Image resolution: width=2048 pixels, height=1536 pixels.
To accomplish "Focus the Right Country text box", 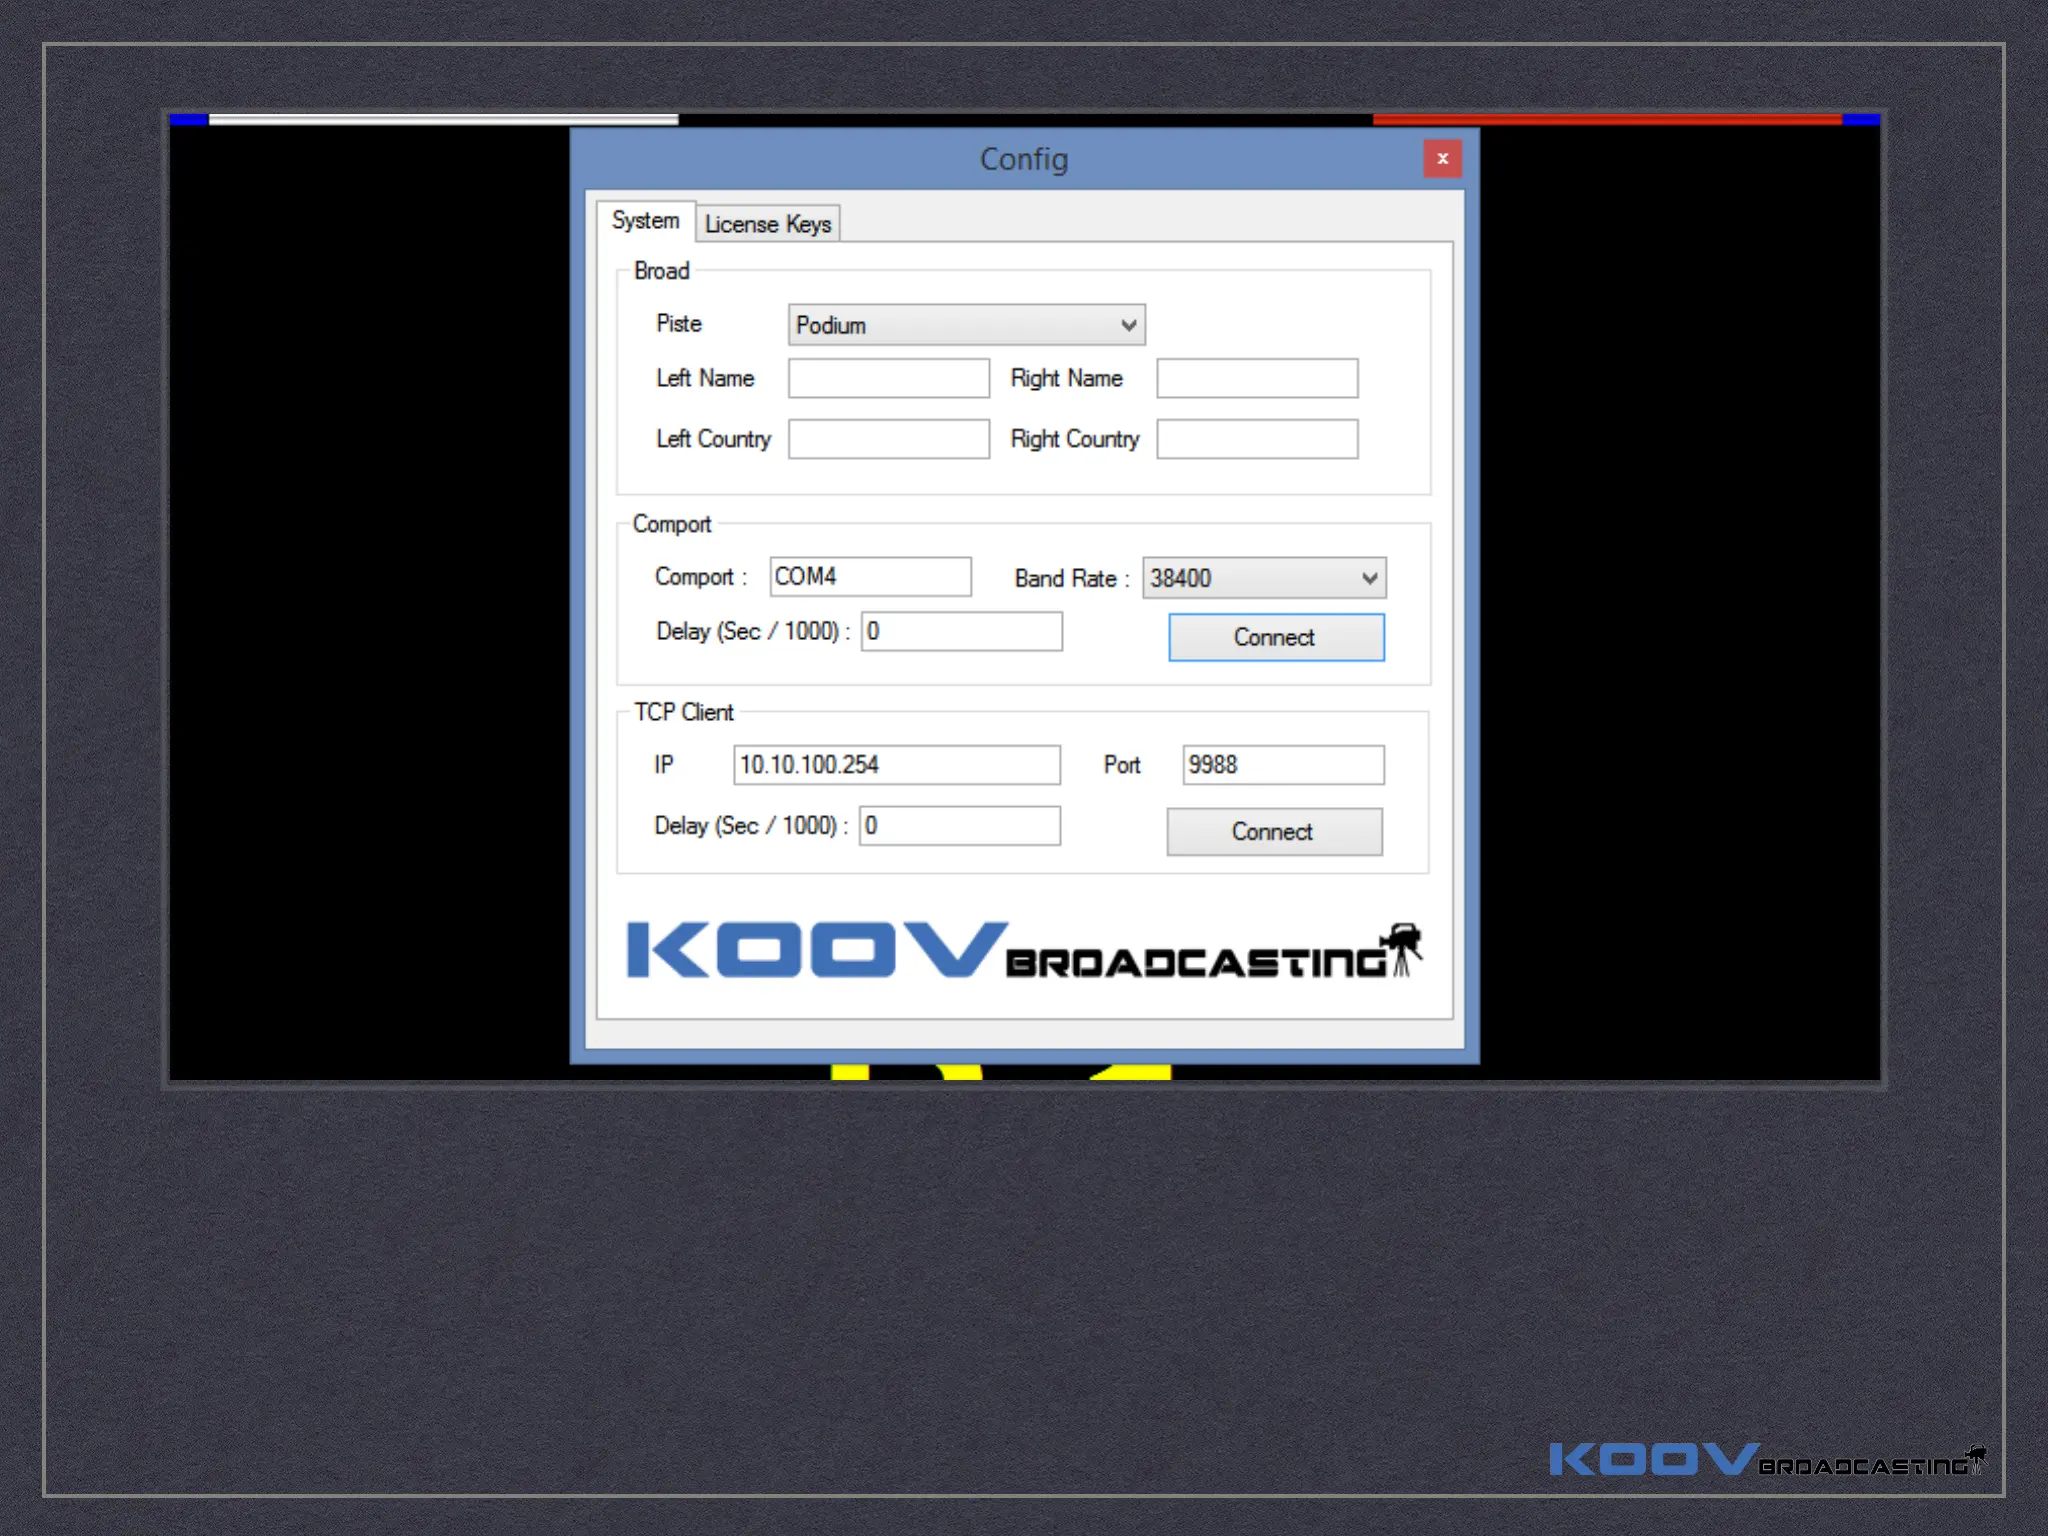I will 1257,439.
